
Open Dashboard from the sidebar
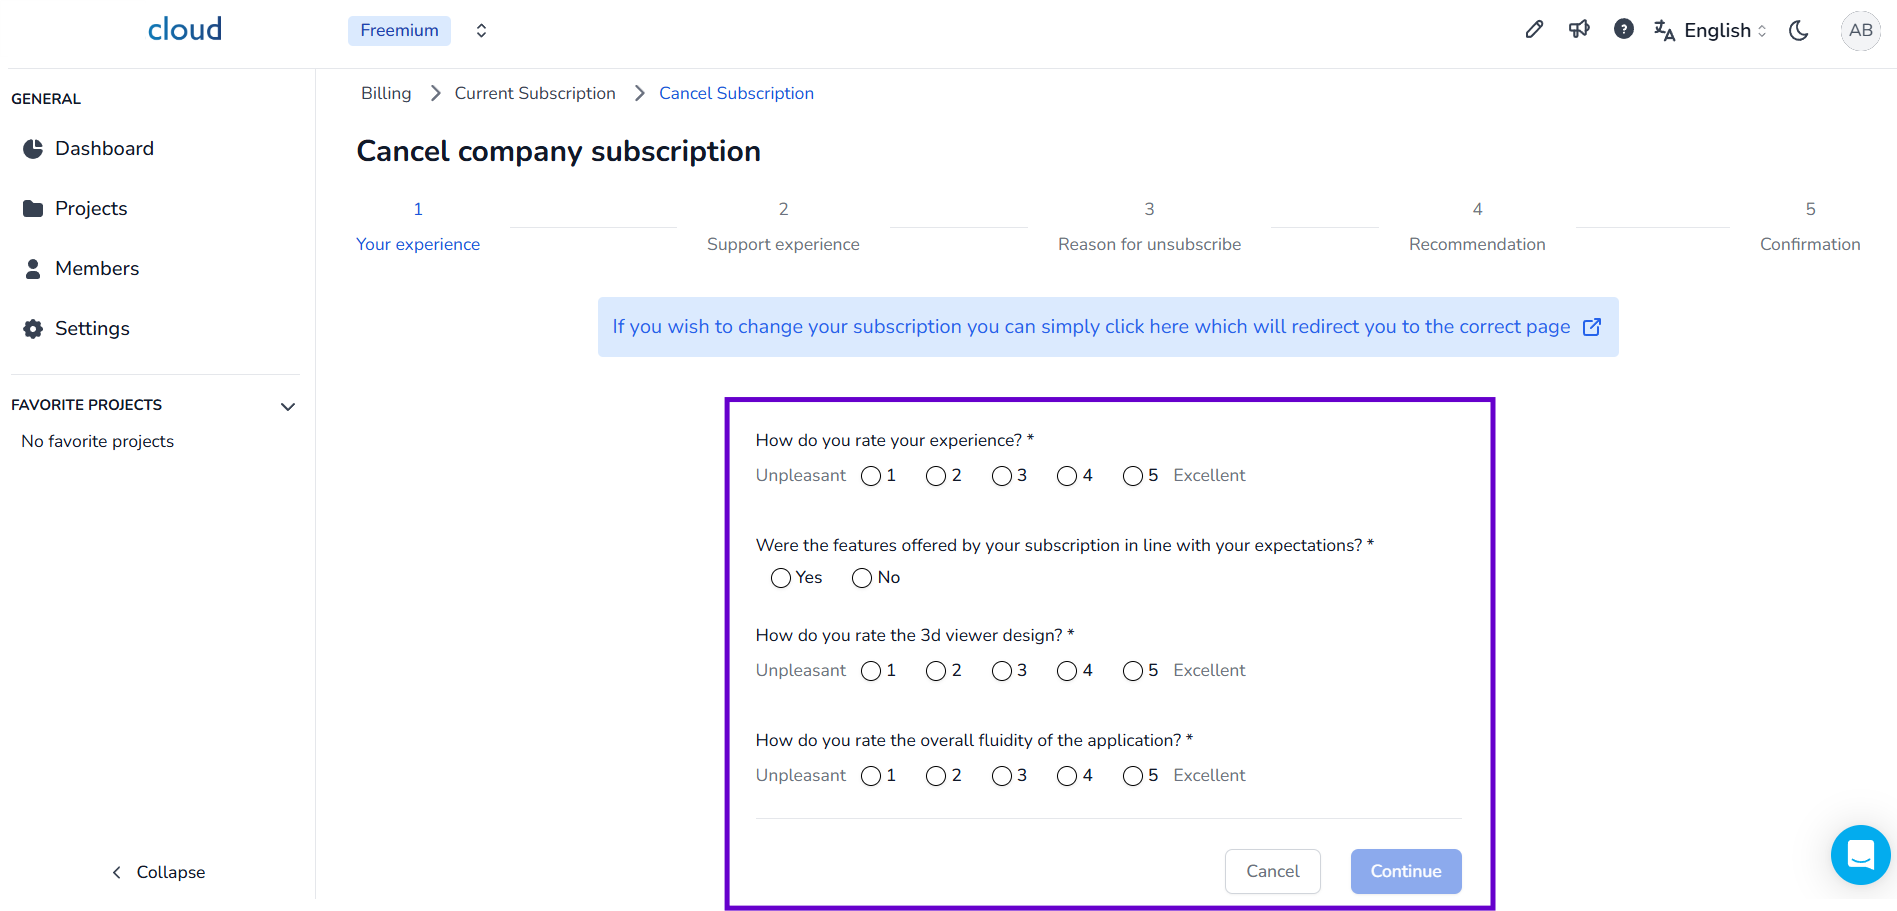(x=104, y=149)
